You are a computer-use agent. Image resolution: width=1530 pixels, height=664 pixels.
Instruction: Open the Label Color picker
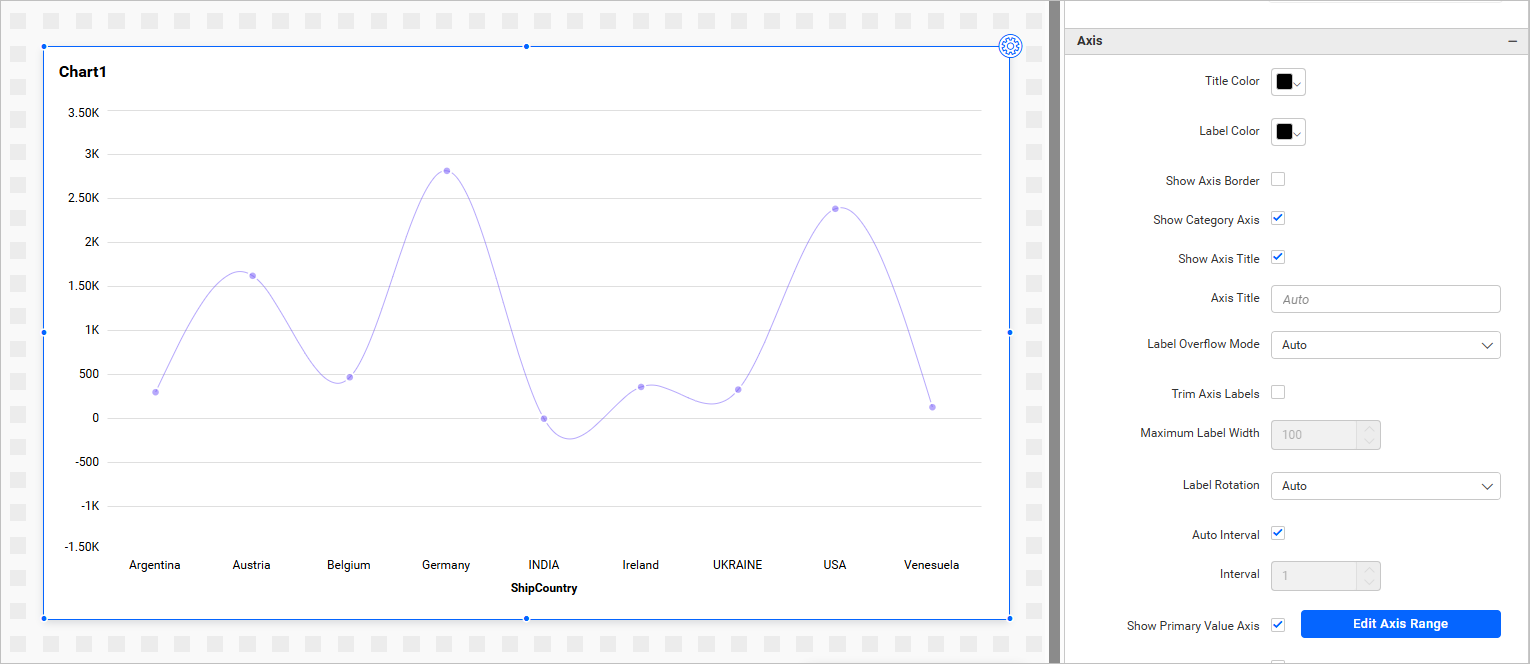coord(1288,132)
